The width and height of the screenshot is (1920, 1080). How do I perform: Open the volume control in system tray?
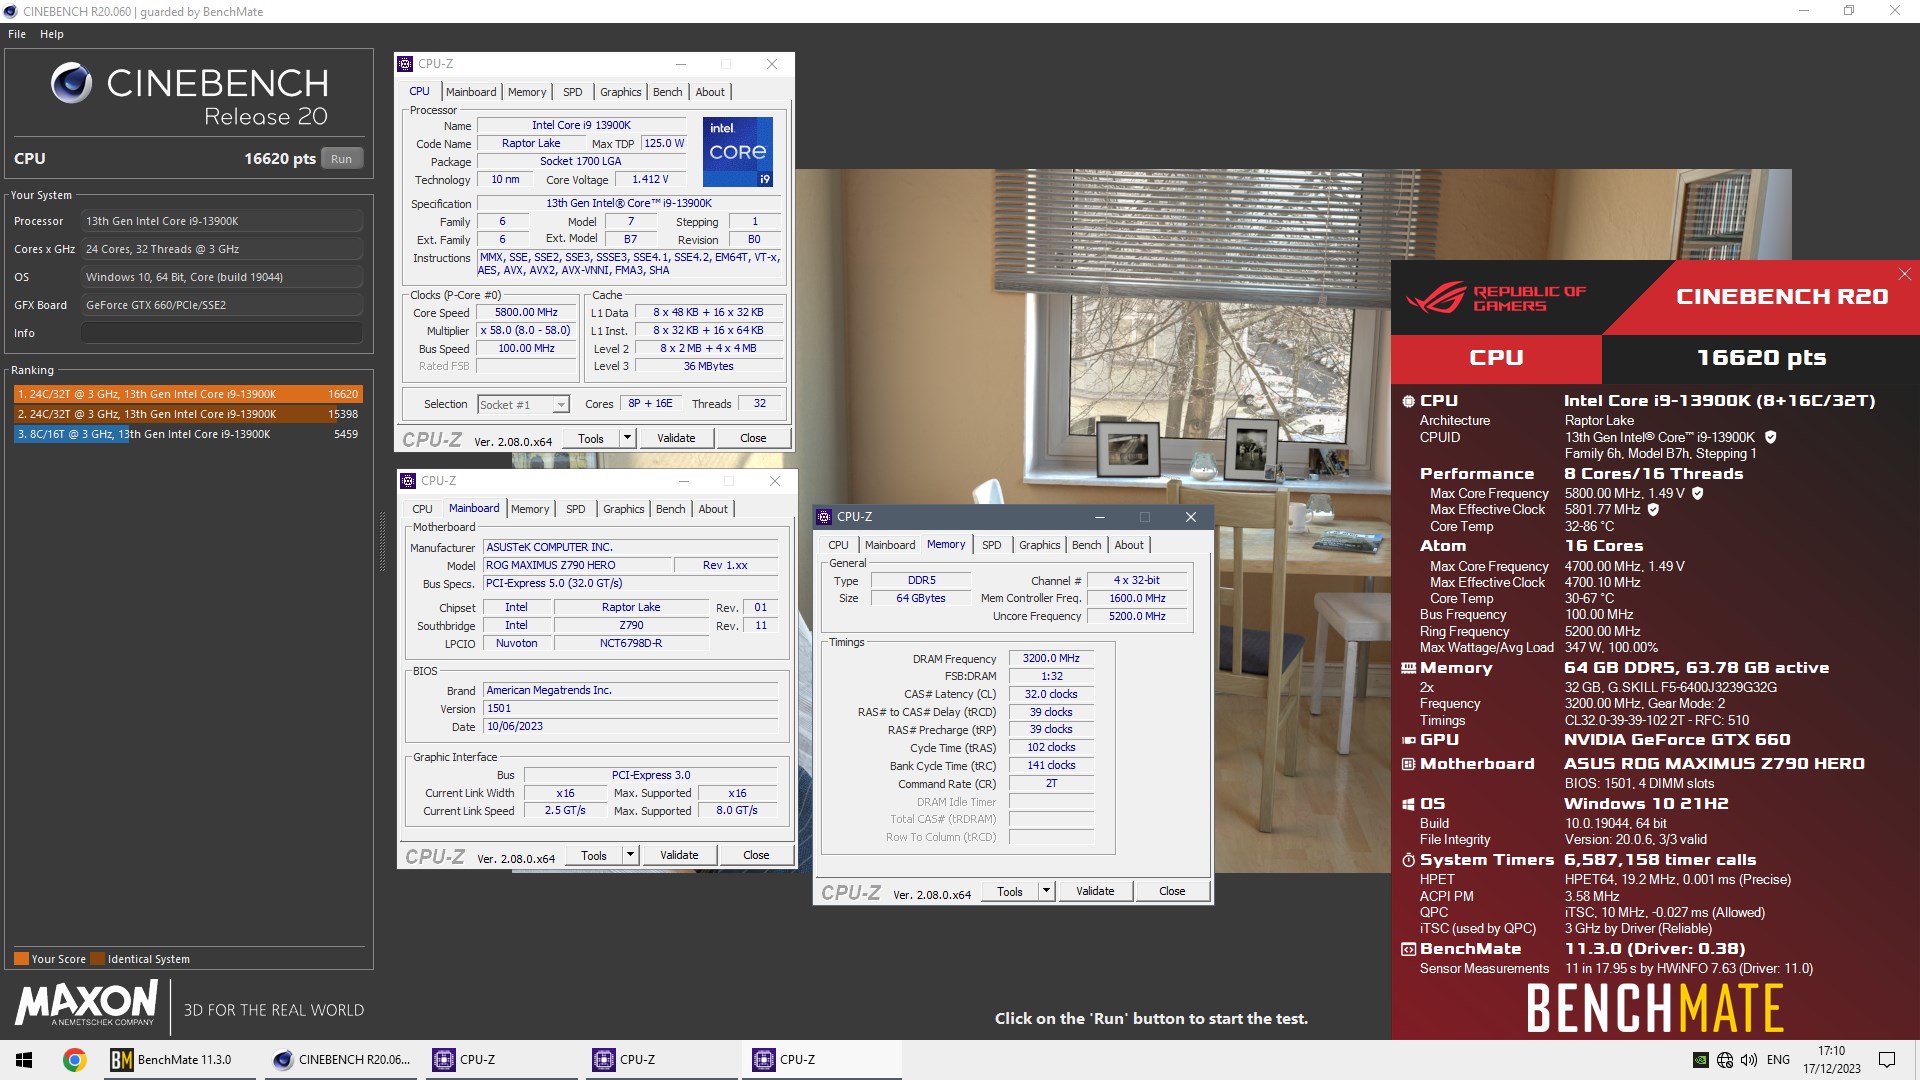tap(1749, 1060)
